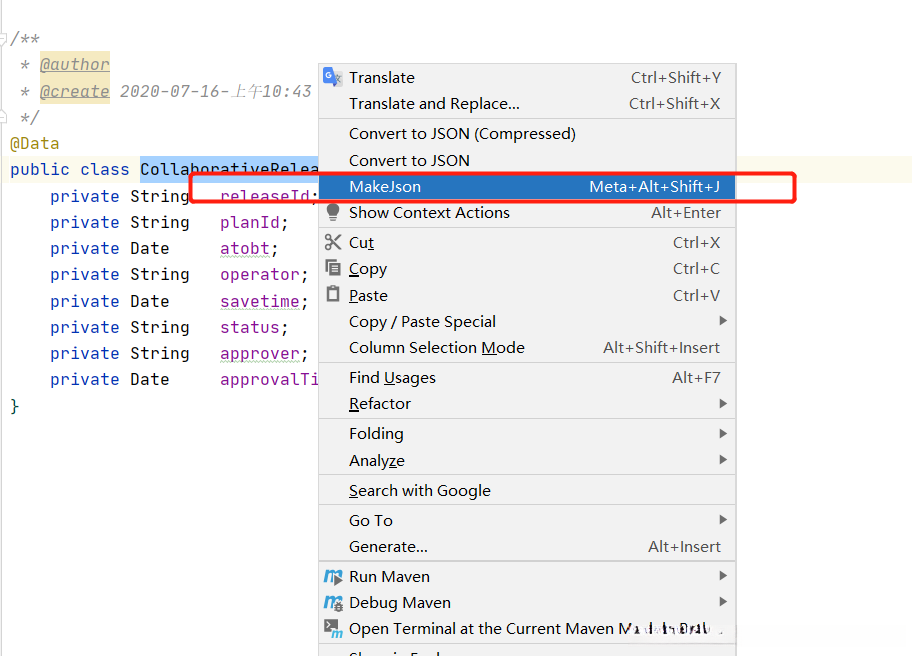Click the Cut scissors icon

click(333, 242)
